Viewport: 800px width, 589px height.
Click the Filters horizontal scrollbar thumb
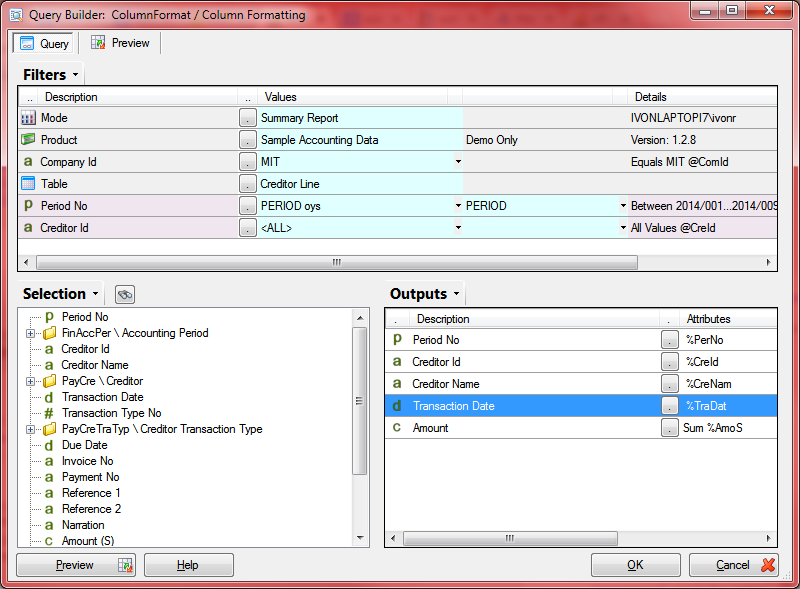(x=337, y=262)
